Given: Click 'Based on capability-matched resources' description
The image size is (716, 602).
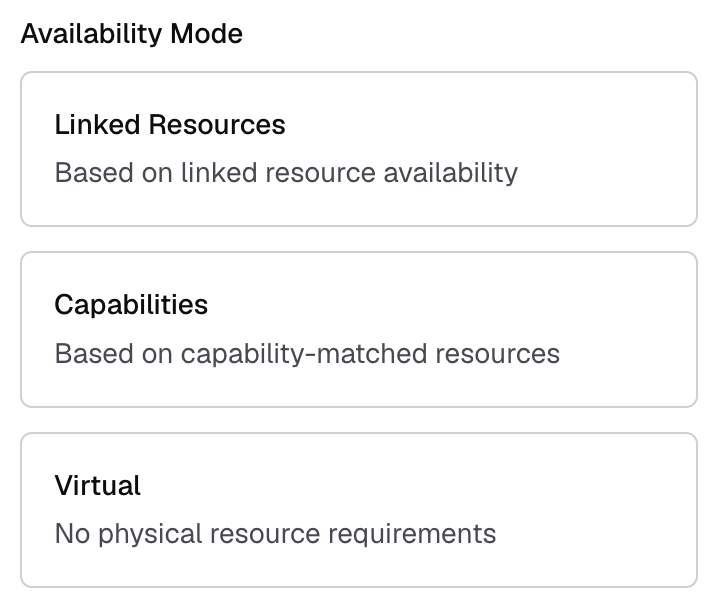Looking at the screenshot, I should [307, 353].
